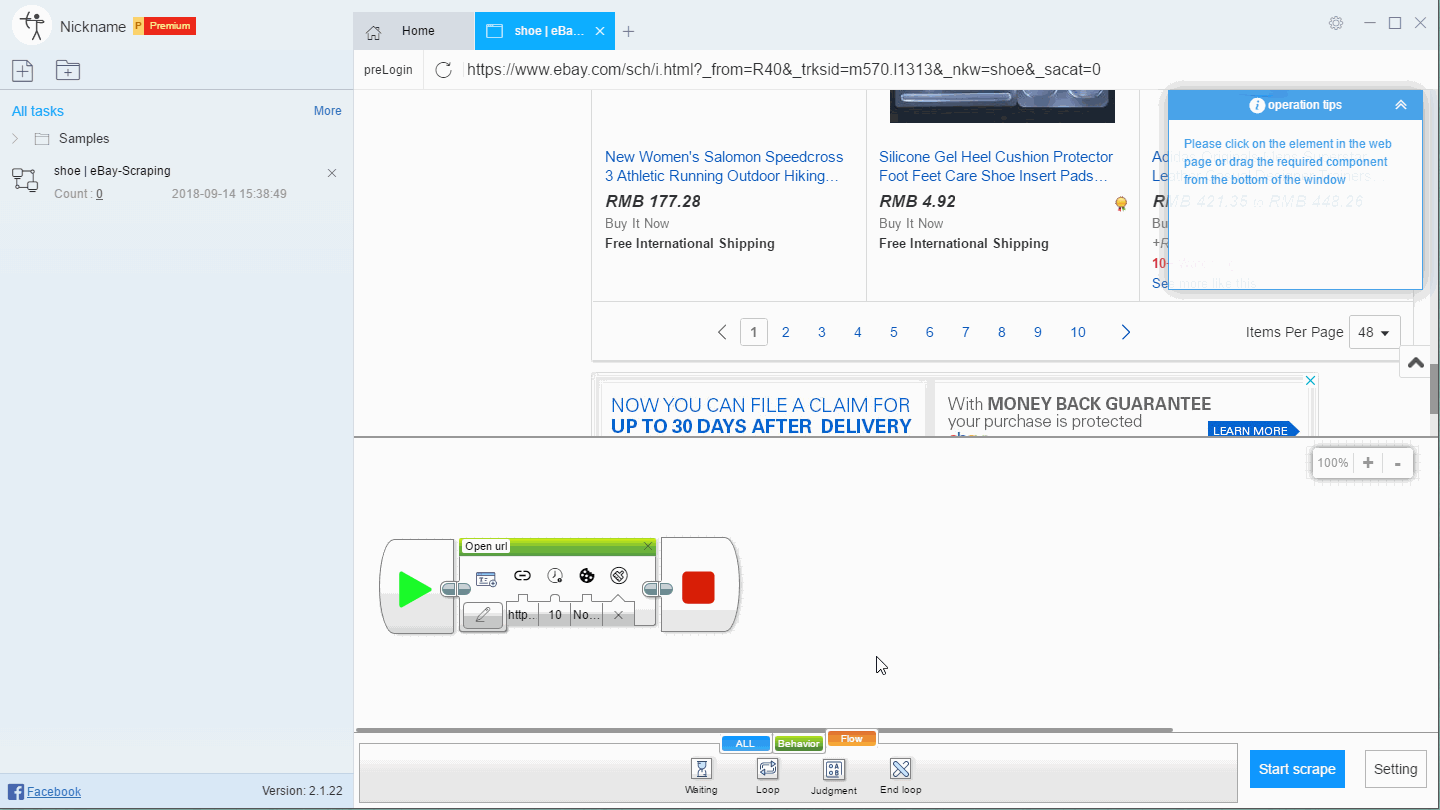Open Salomon Speedcross product link
1440x810 pixels.
tap(724, 166)
